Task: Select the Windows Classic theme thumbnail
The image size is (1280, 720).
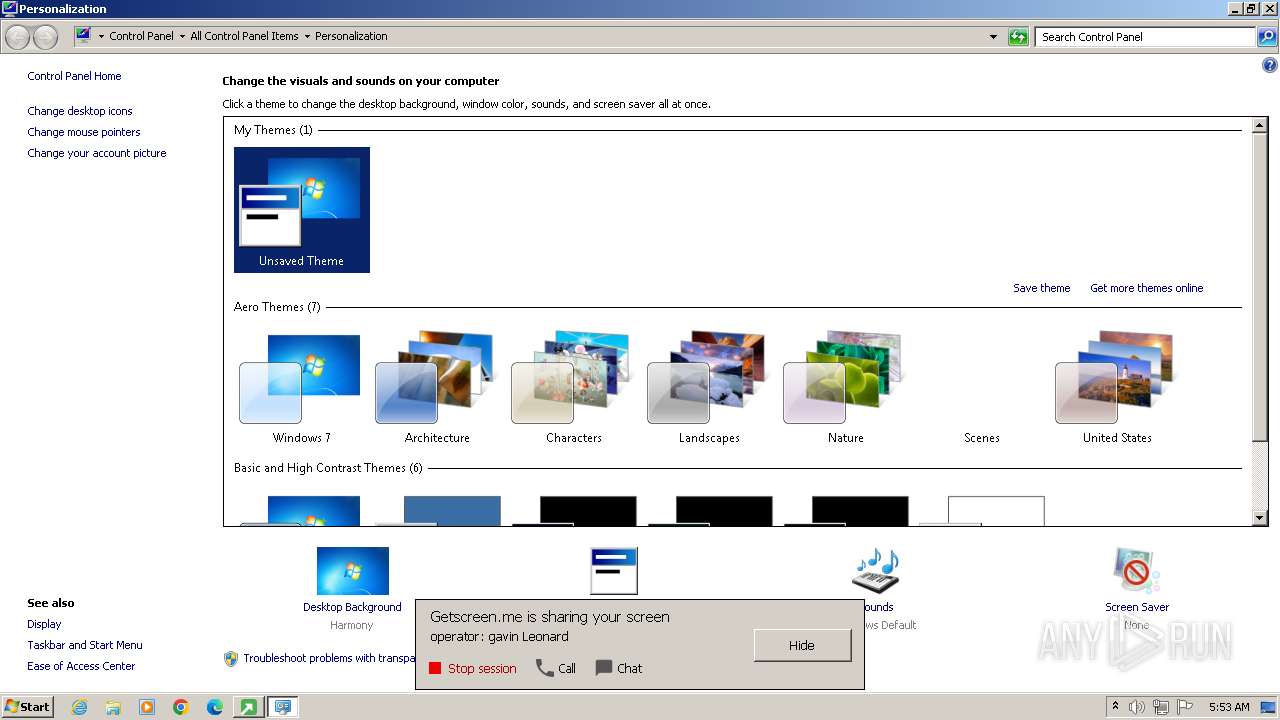Action: click(437, 510)
